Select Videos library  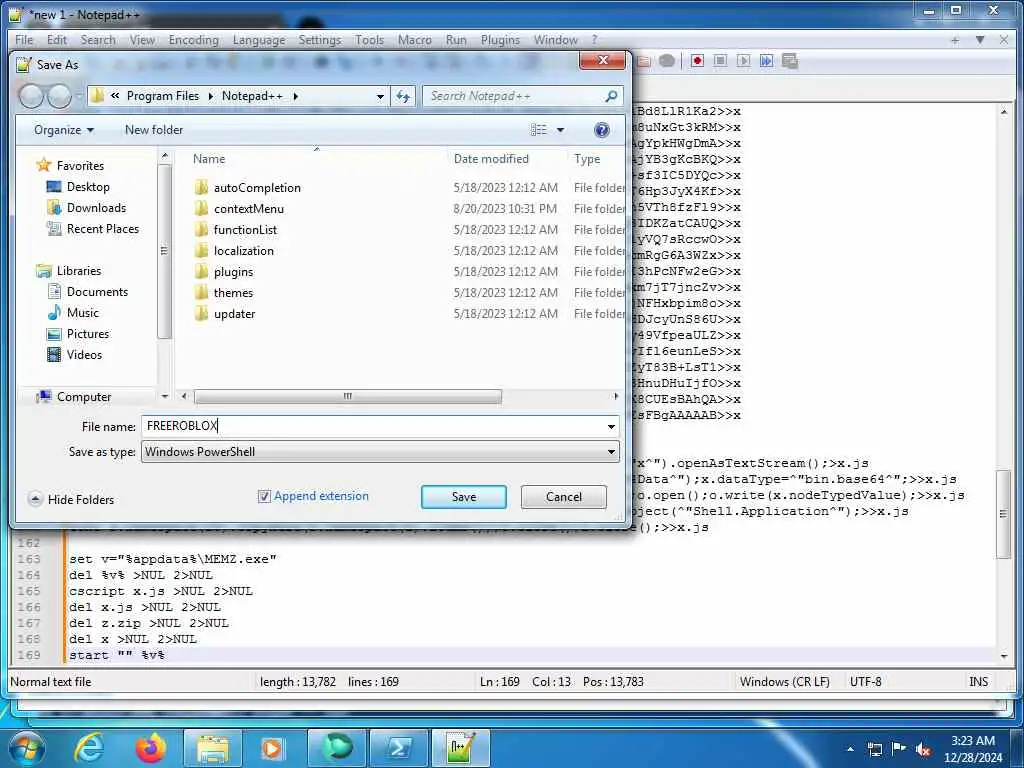point(84,355)
